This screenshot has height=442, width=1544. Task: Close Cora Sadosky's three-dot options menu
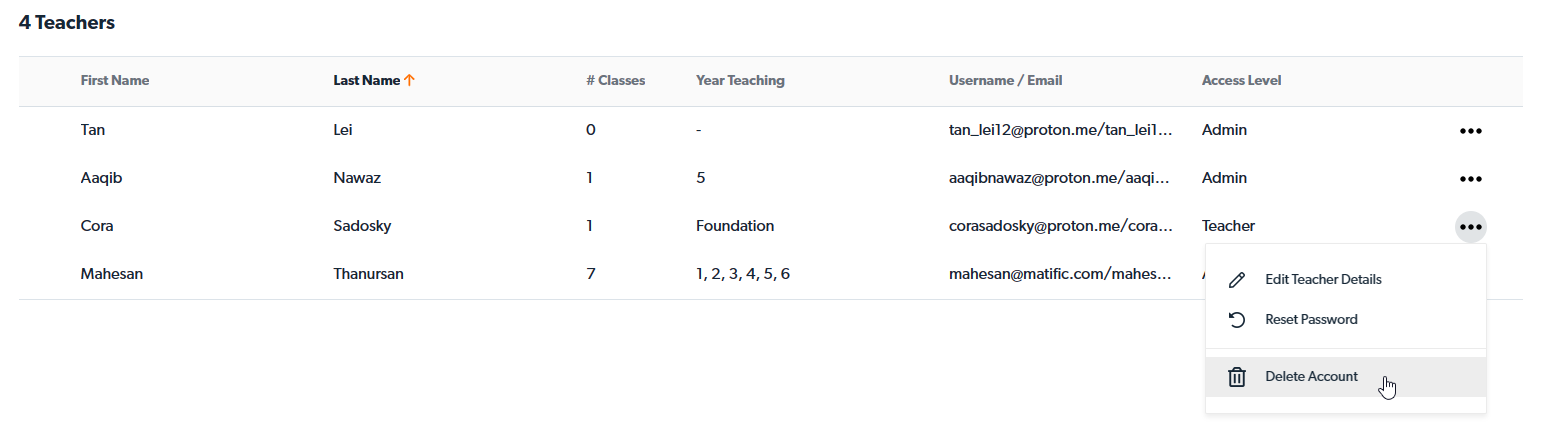click(1469, 226)
